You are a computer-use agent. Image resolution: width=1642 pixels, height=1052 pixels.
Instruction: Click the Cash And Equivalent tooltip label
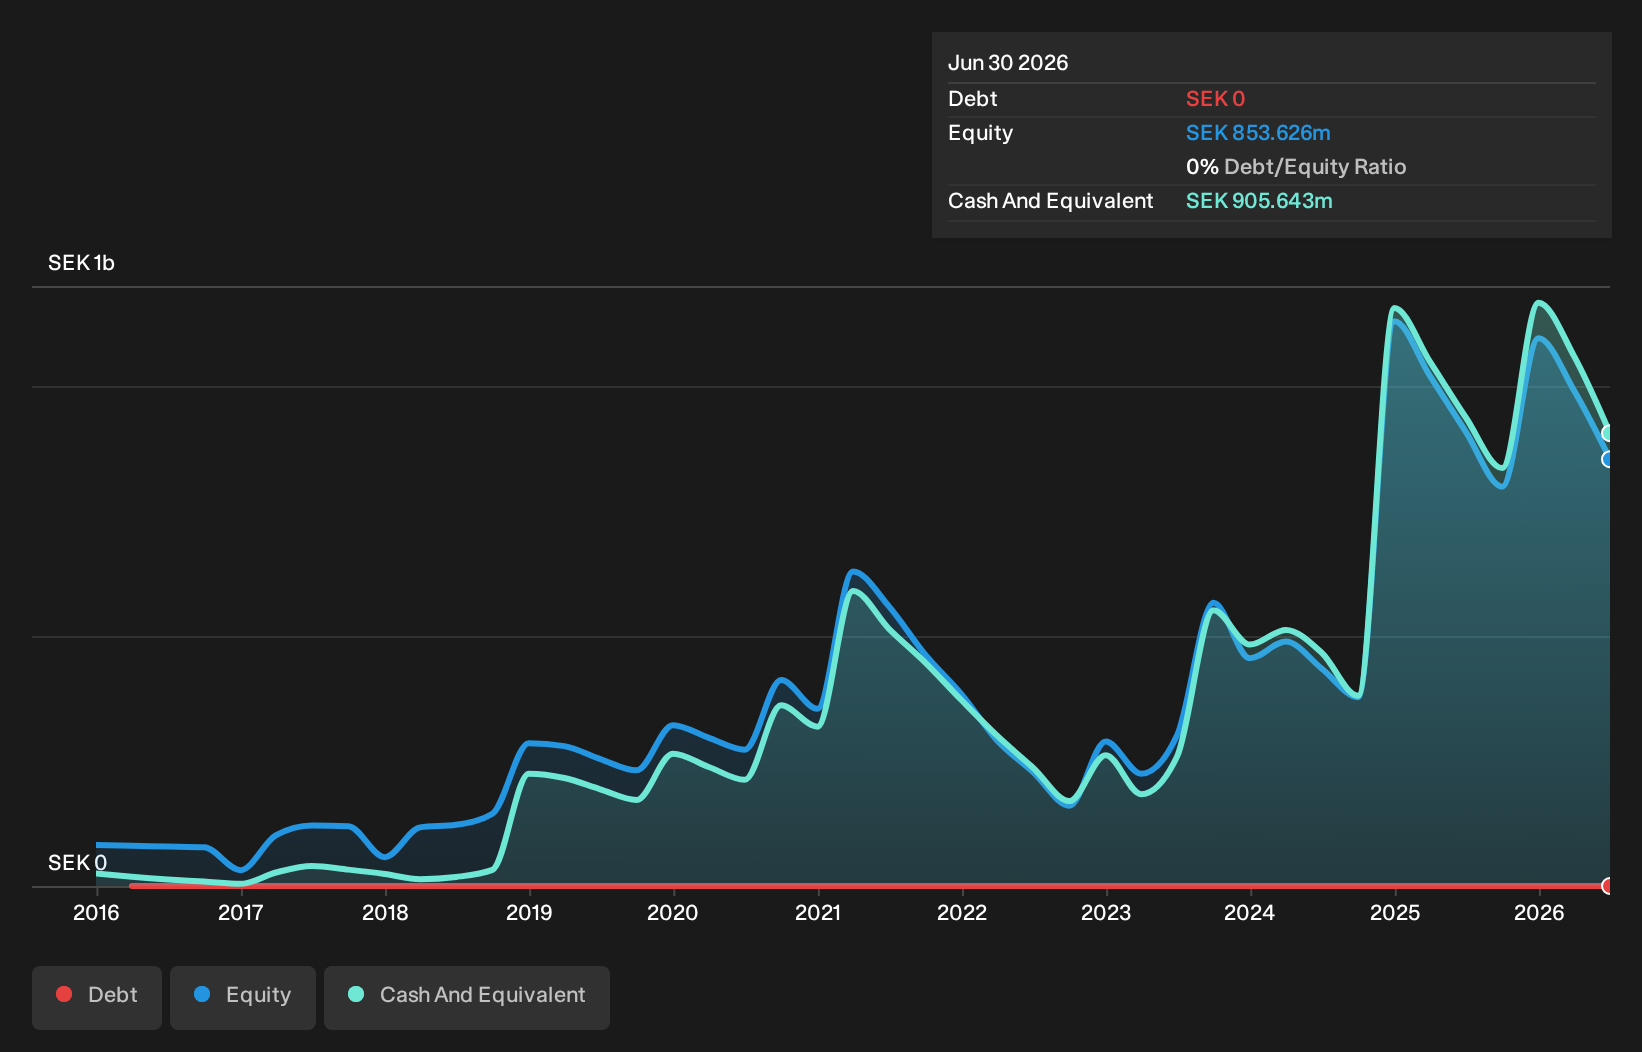(x=1050, y=201)
